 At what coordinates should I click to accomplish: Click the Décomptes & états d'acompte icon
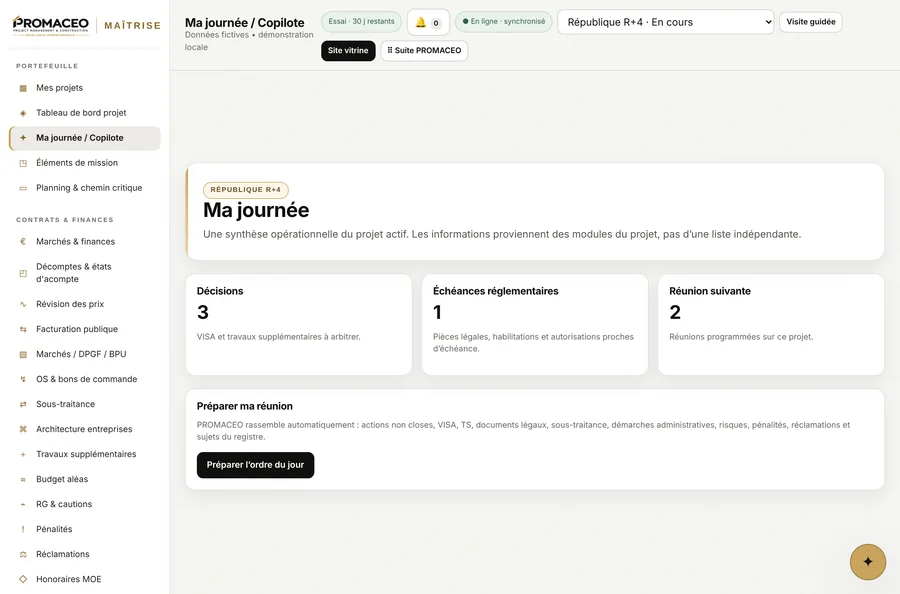coord(23,273)
